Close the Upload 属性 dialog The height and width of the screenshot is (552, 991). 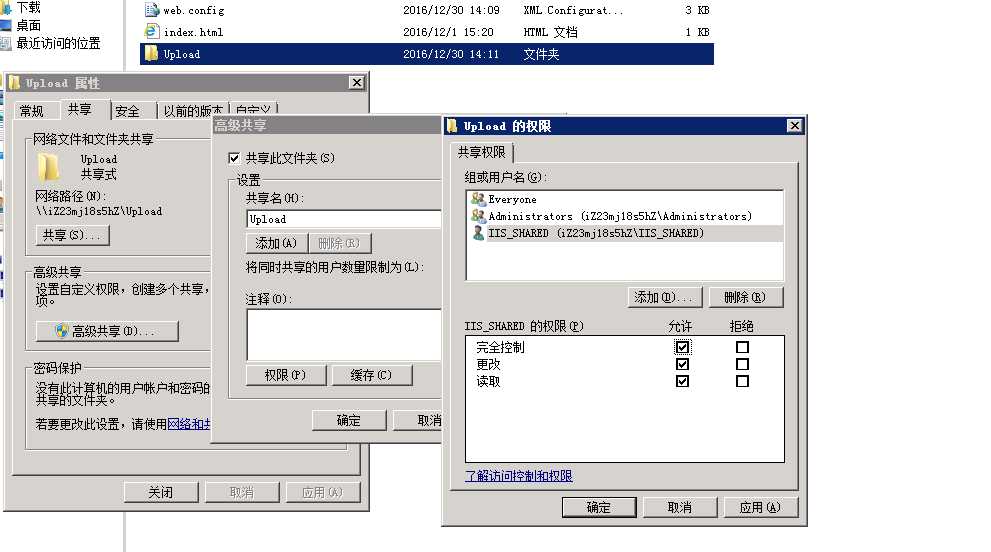356,83
